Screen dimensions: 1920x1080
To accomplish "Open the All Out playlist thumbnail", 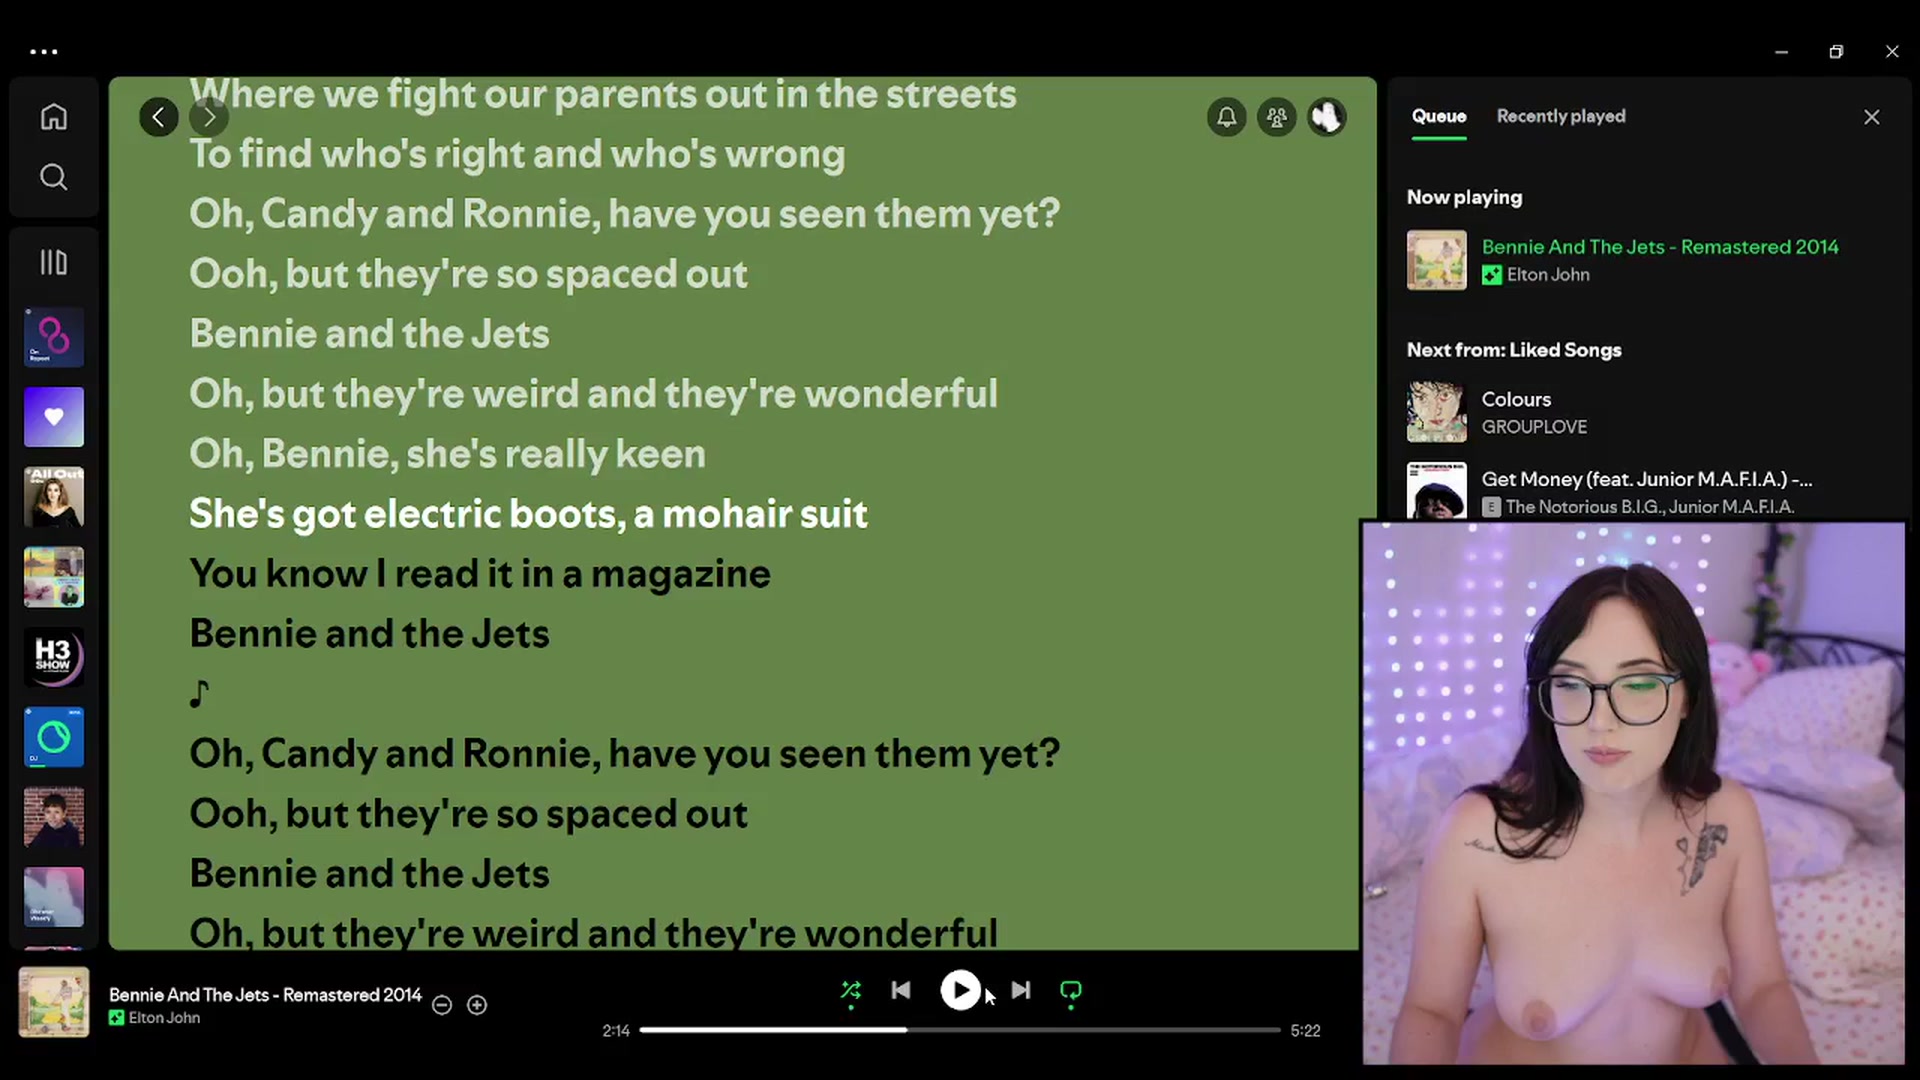I will tap(54, 497).
